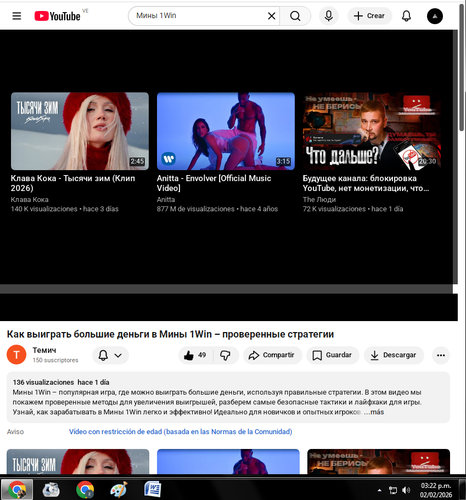This screenshot has width=466, height=500.
Task: Open the volume speaker tray icon
Action: 406,490
